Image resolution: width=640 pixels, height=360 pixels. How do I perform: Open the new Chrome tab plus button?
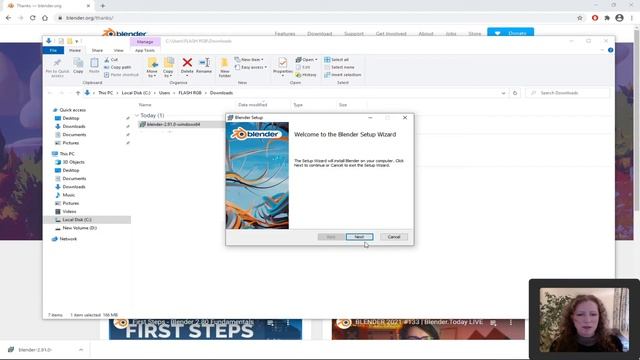(102, 6)
